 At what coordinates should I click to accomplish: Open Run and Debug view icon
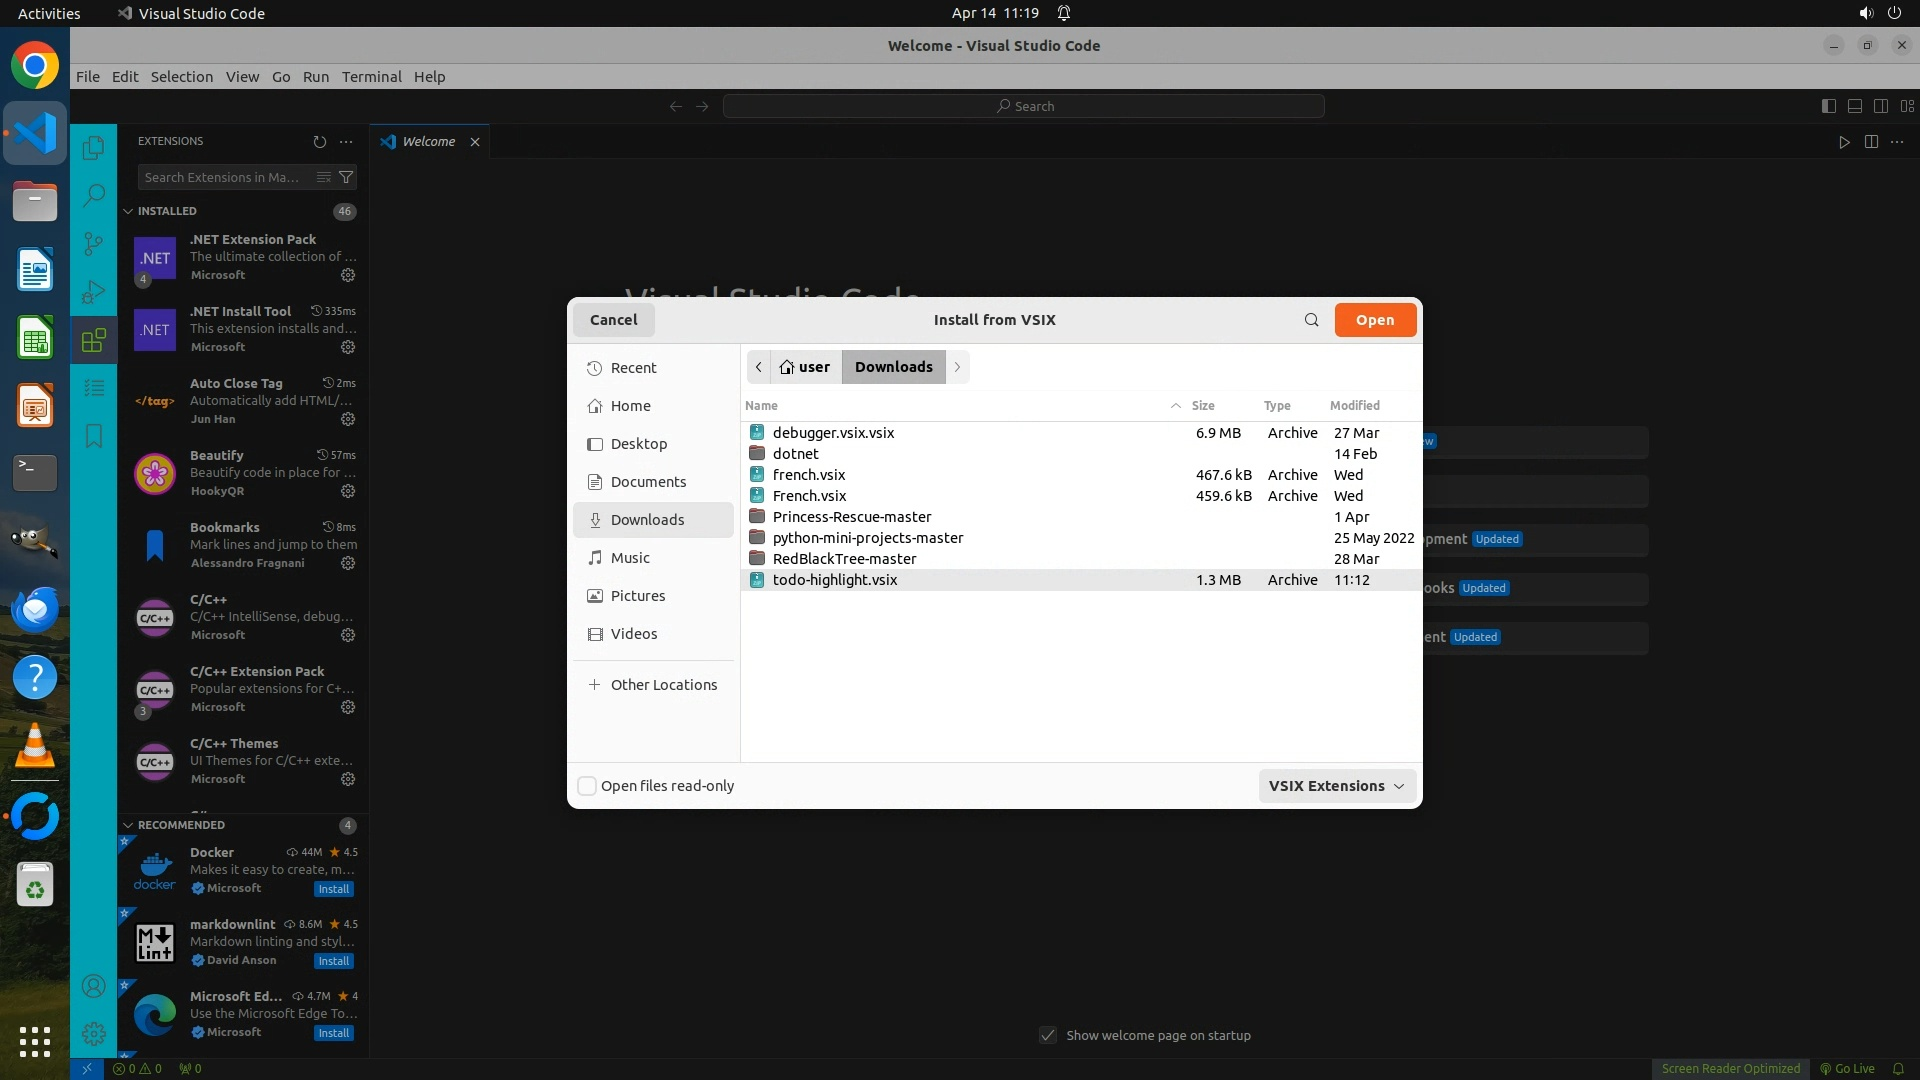click(93, 292)
